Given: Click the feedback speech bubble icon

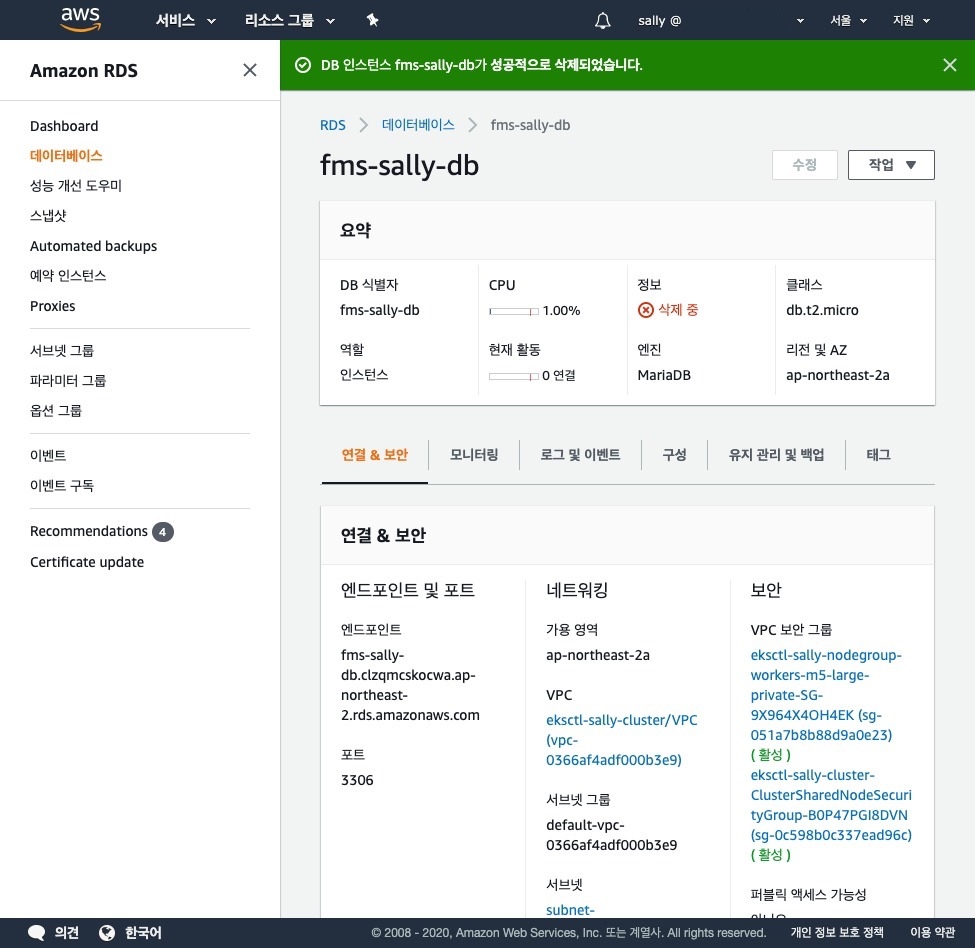Looking at the screenshot, I should [37, 932].
